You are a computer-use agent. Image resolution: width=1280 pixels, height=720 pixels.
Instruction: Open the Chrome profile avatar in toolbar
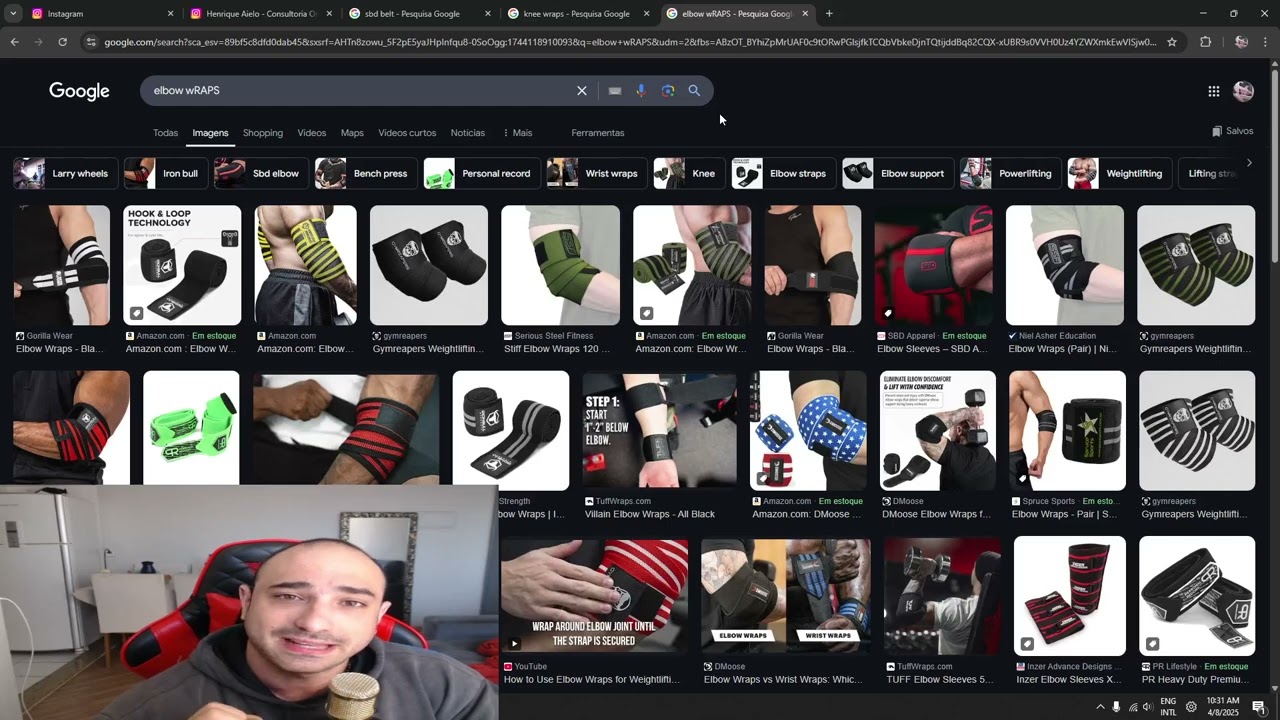pyautogui.click(x=1241, y=42)
